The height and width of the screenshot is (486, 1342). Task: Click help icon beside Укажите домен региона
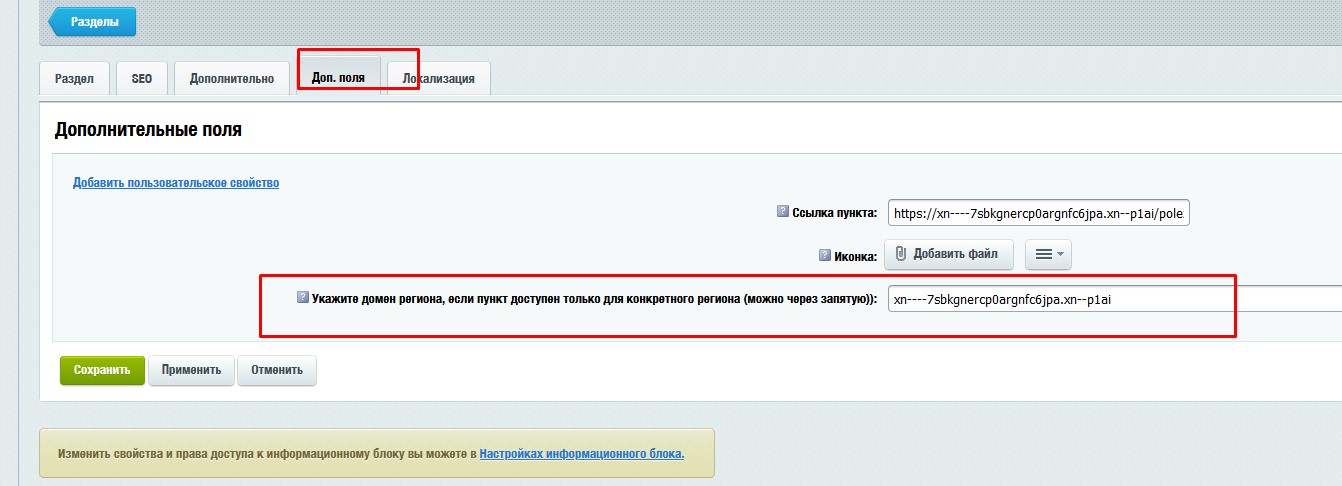point(303,298)
